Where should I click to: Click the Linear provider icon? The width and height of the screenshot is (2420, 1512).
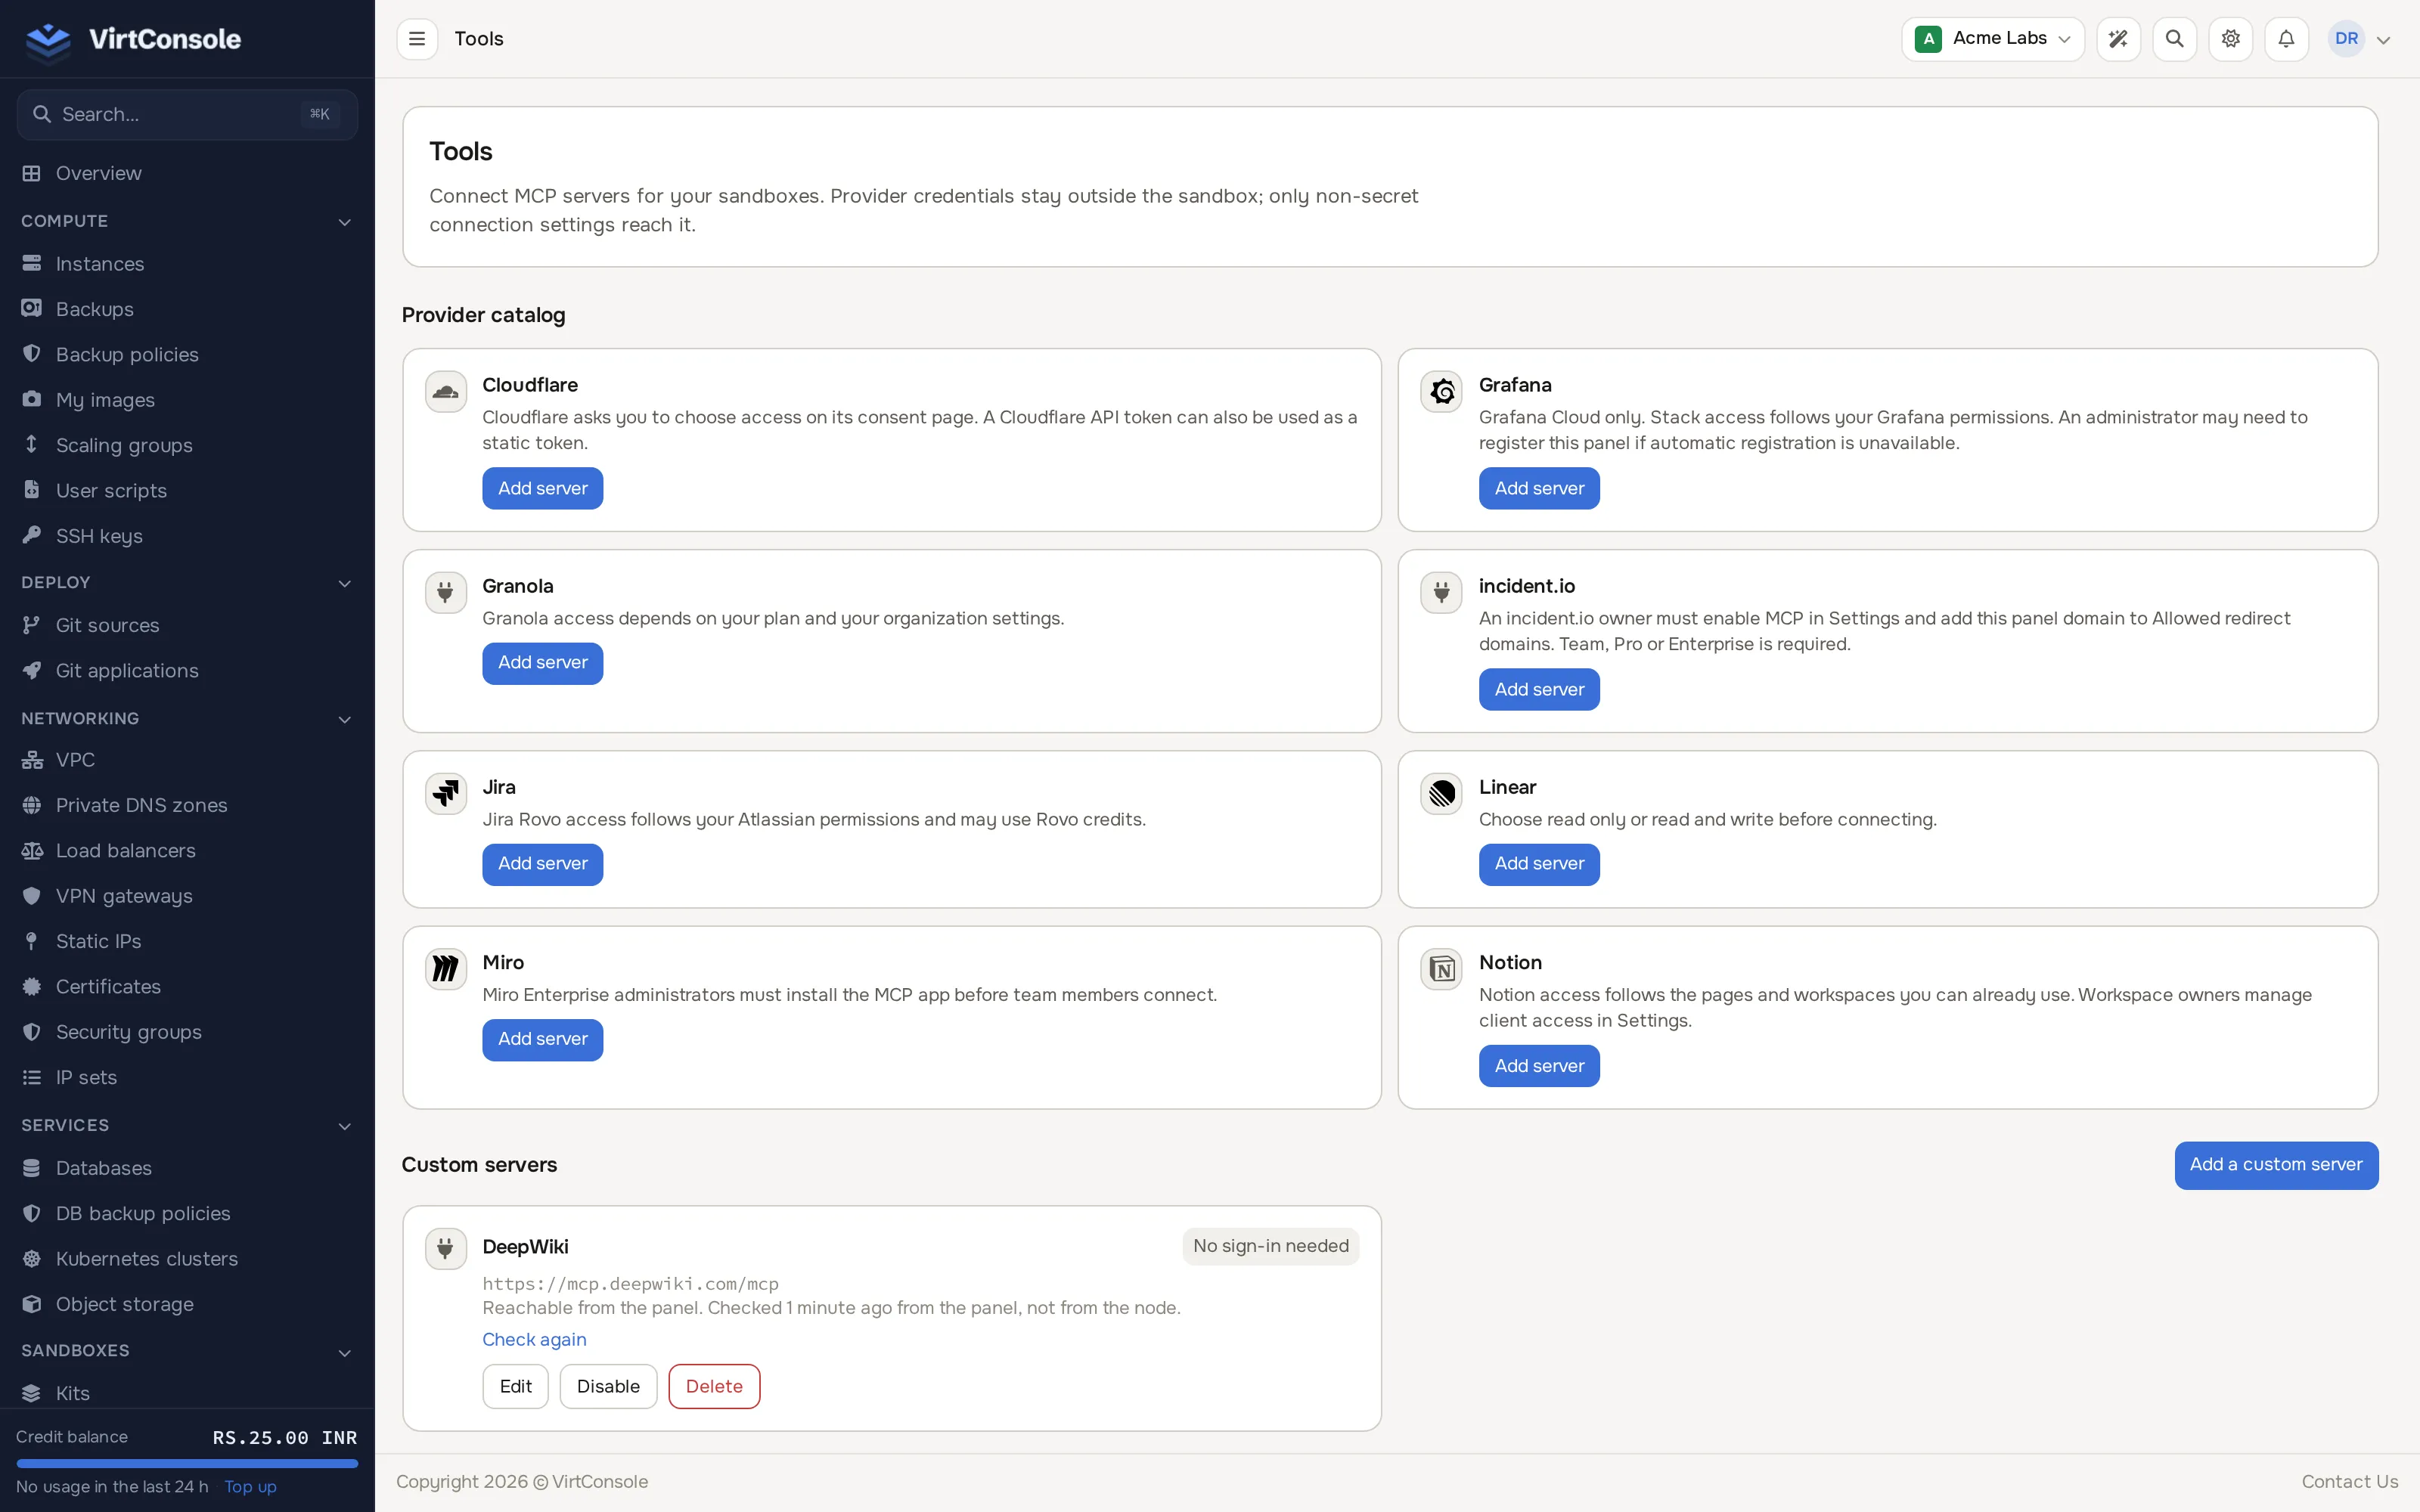click(x=1441, y=793)
